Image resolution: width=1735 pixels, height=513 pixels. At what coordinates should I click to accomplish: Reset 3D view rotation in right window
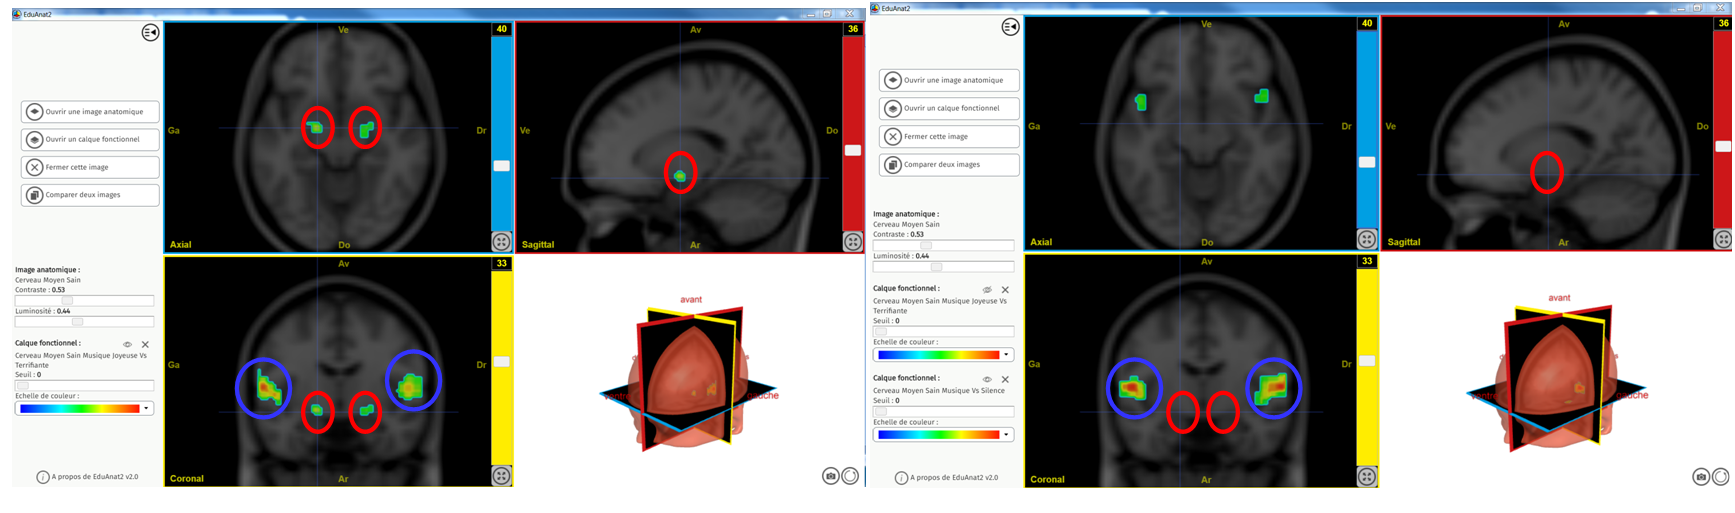[1720, 477]
